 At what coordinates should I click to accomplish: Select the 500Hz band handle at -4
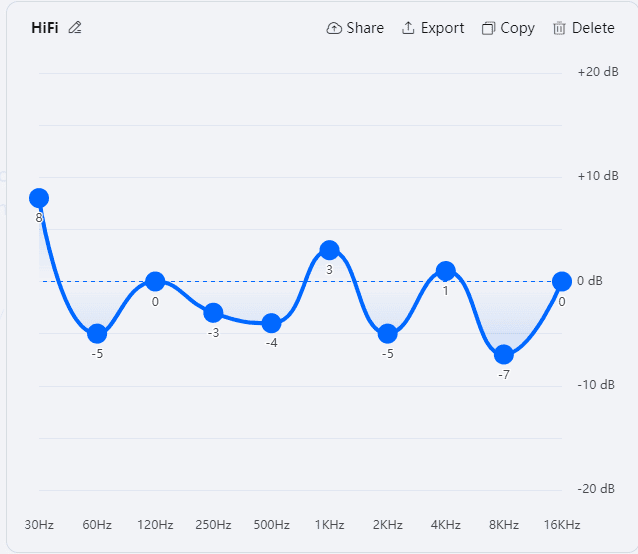[x=271, y=323]
